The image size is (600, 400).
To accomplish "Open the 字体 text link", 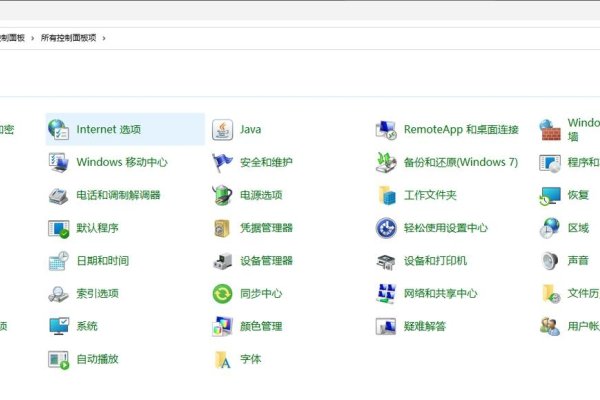I will 251,359.
